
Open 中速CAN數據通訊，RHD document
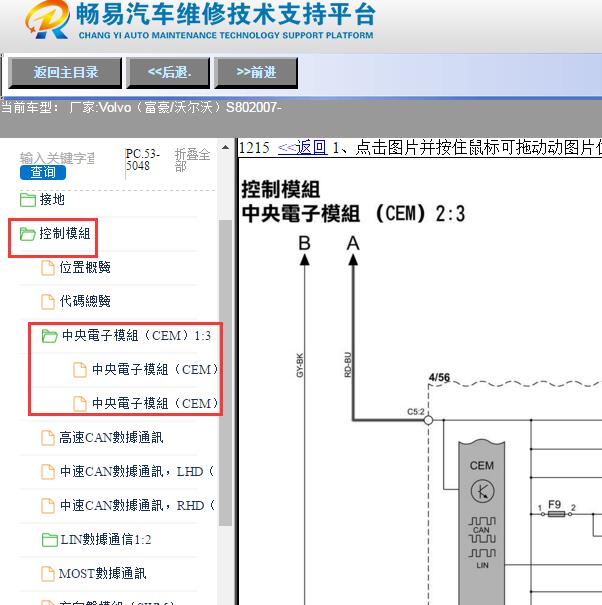point(137,505)
